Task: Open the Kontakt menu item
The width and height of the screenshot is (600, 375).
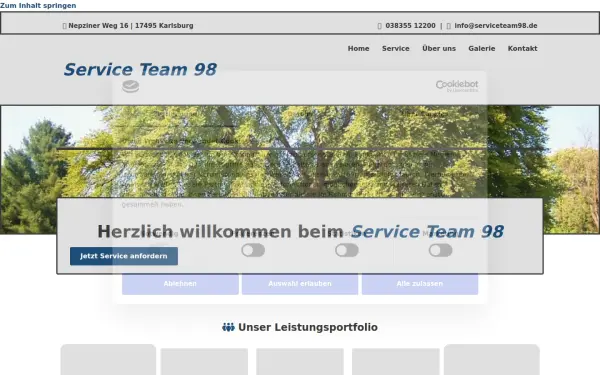Action: click(x=522, y=49)
